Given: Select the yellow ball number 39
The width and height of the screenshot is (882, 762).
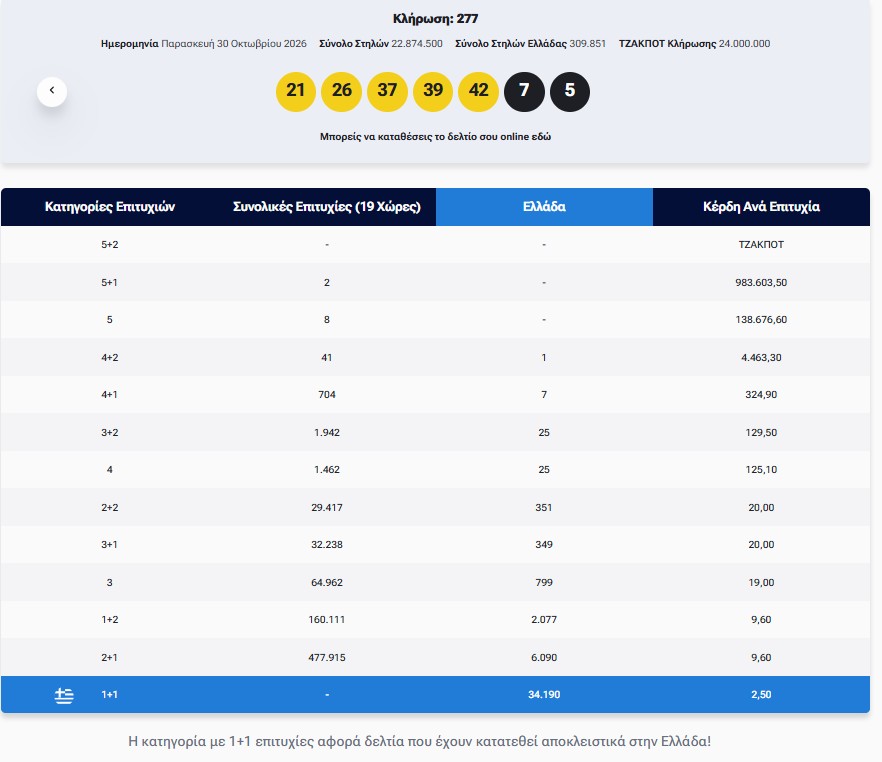Looking at the screenshot, I should point(433,91).
